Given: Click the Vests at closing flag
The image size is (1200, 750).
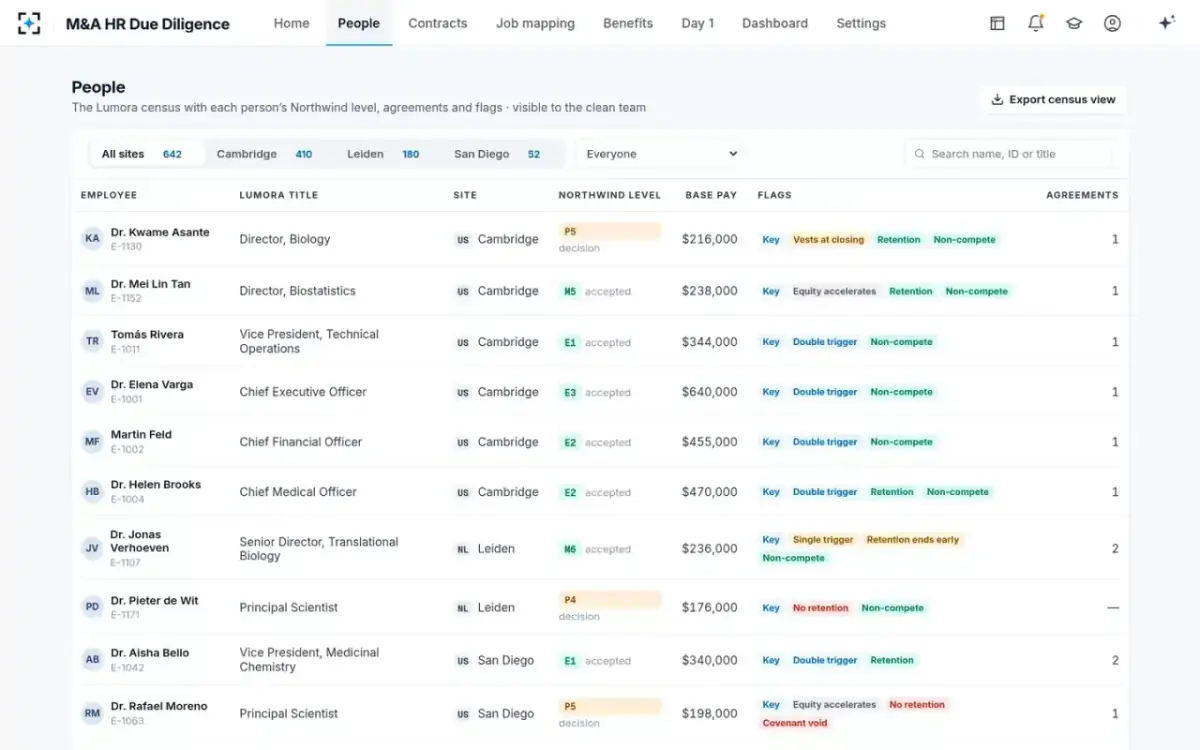Looking at the screenshot, I should point(828,240).
